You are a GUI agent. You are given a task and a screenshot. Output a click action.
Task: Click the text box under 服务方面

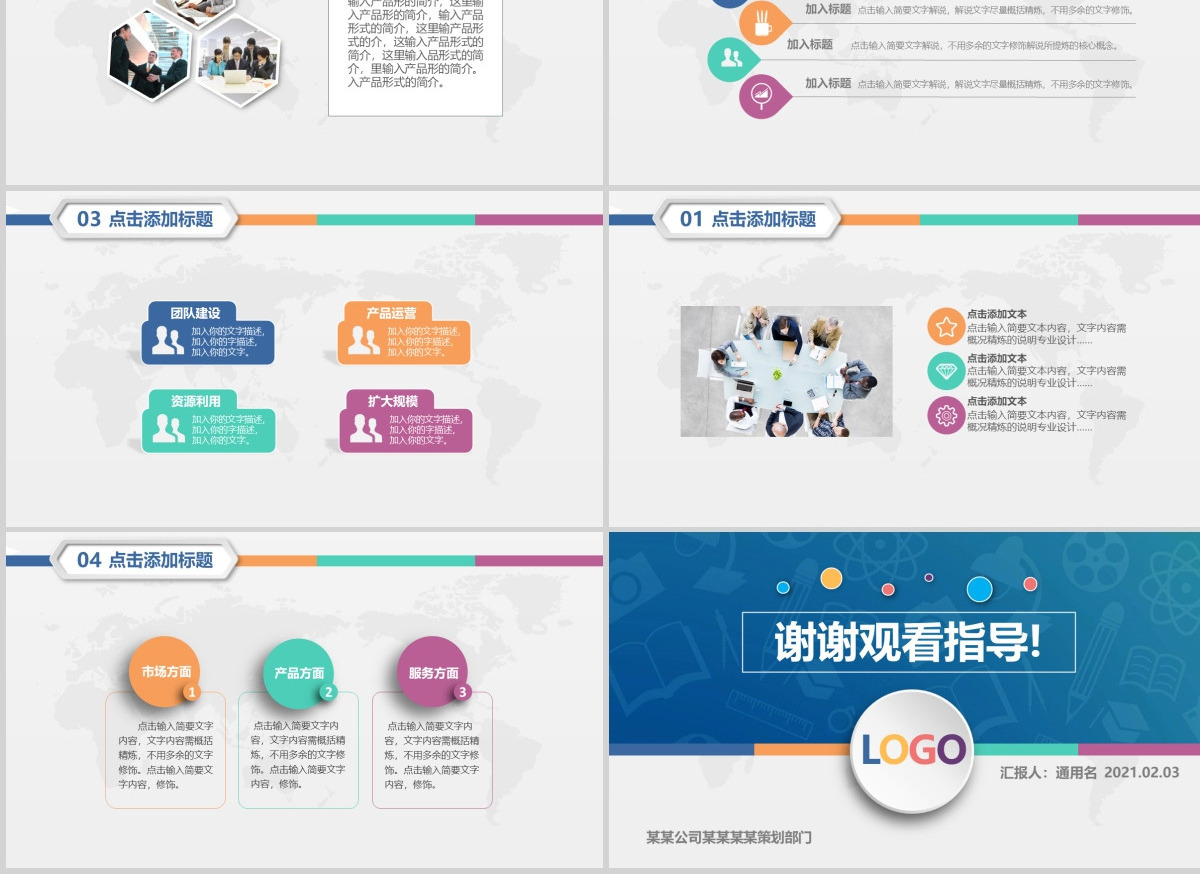432,750
